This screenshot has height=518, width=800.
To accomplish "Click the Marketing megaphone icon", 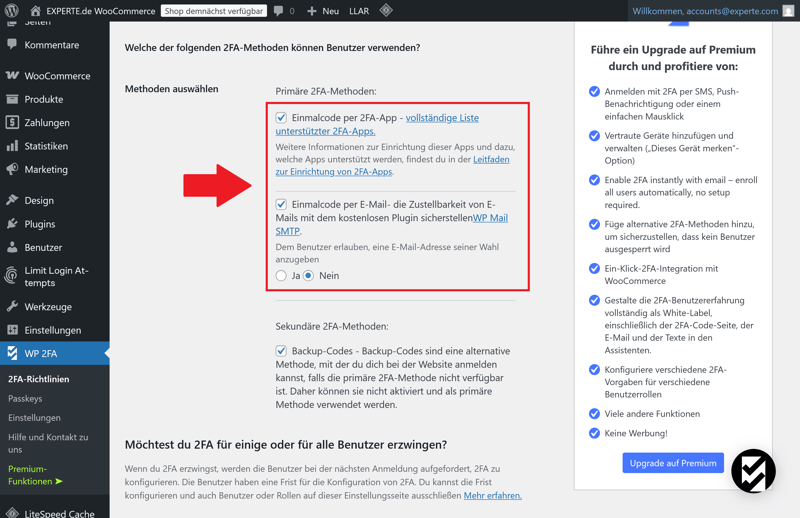I will click(x=12, y=169).
